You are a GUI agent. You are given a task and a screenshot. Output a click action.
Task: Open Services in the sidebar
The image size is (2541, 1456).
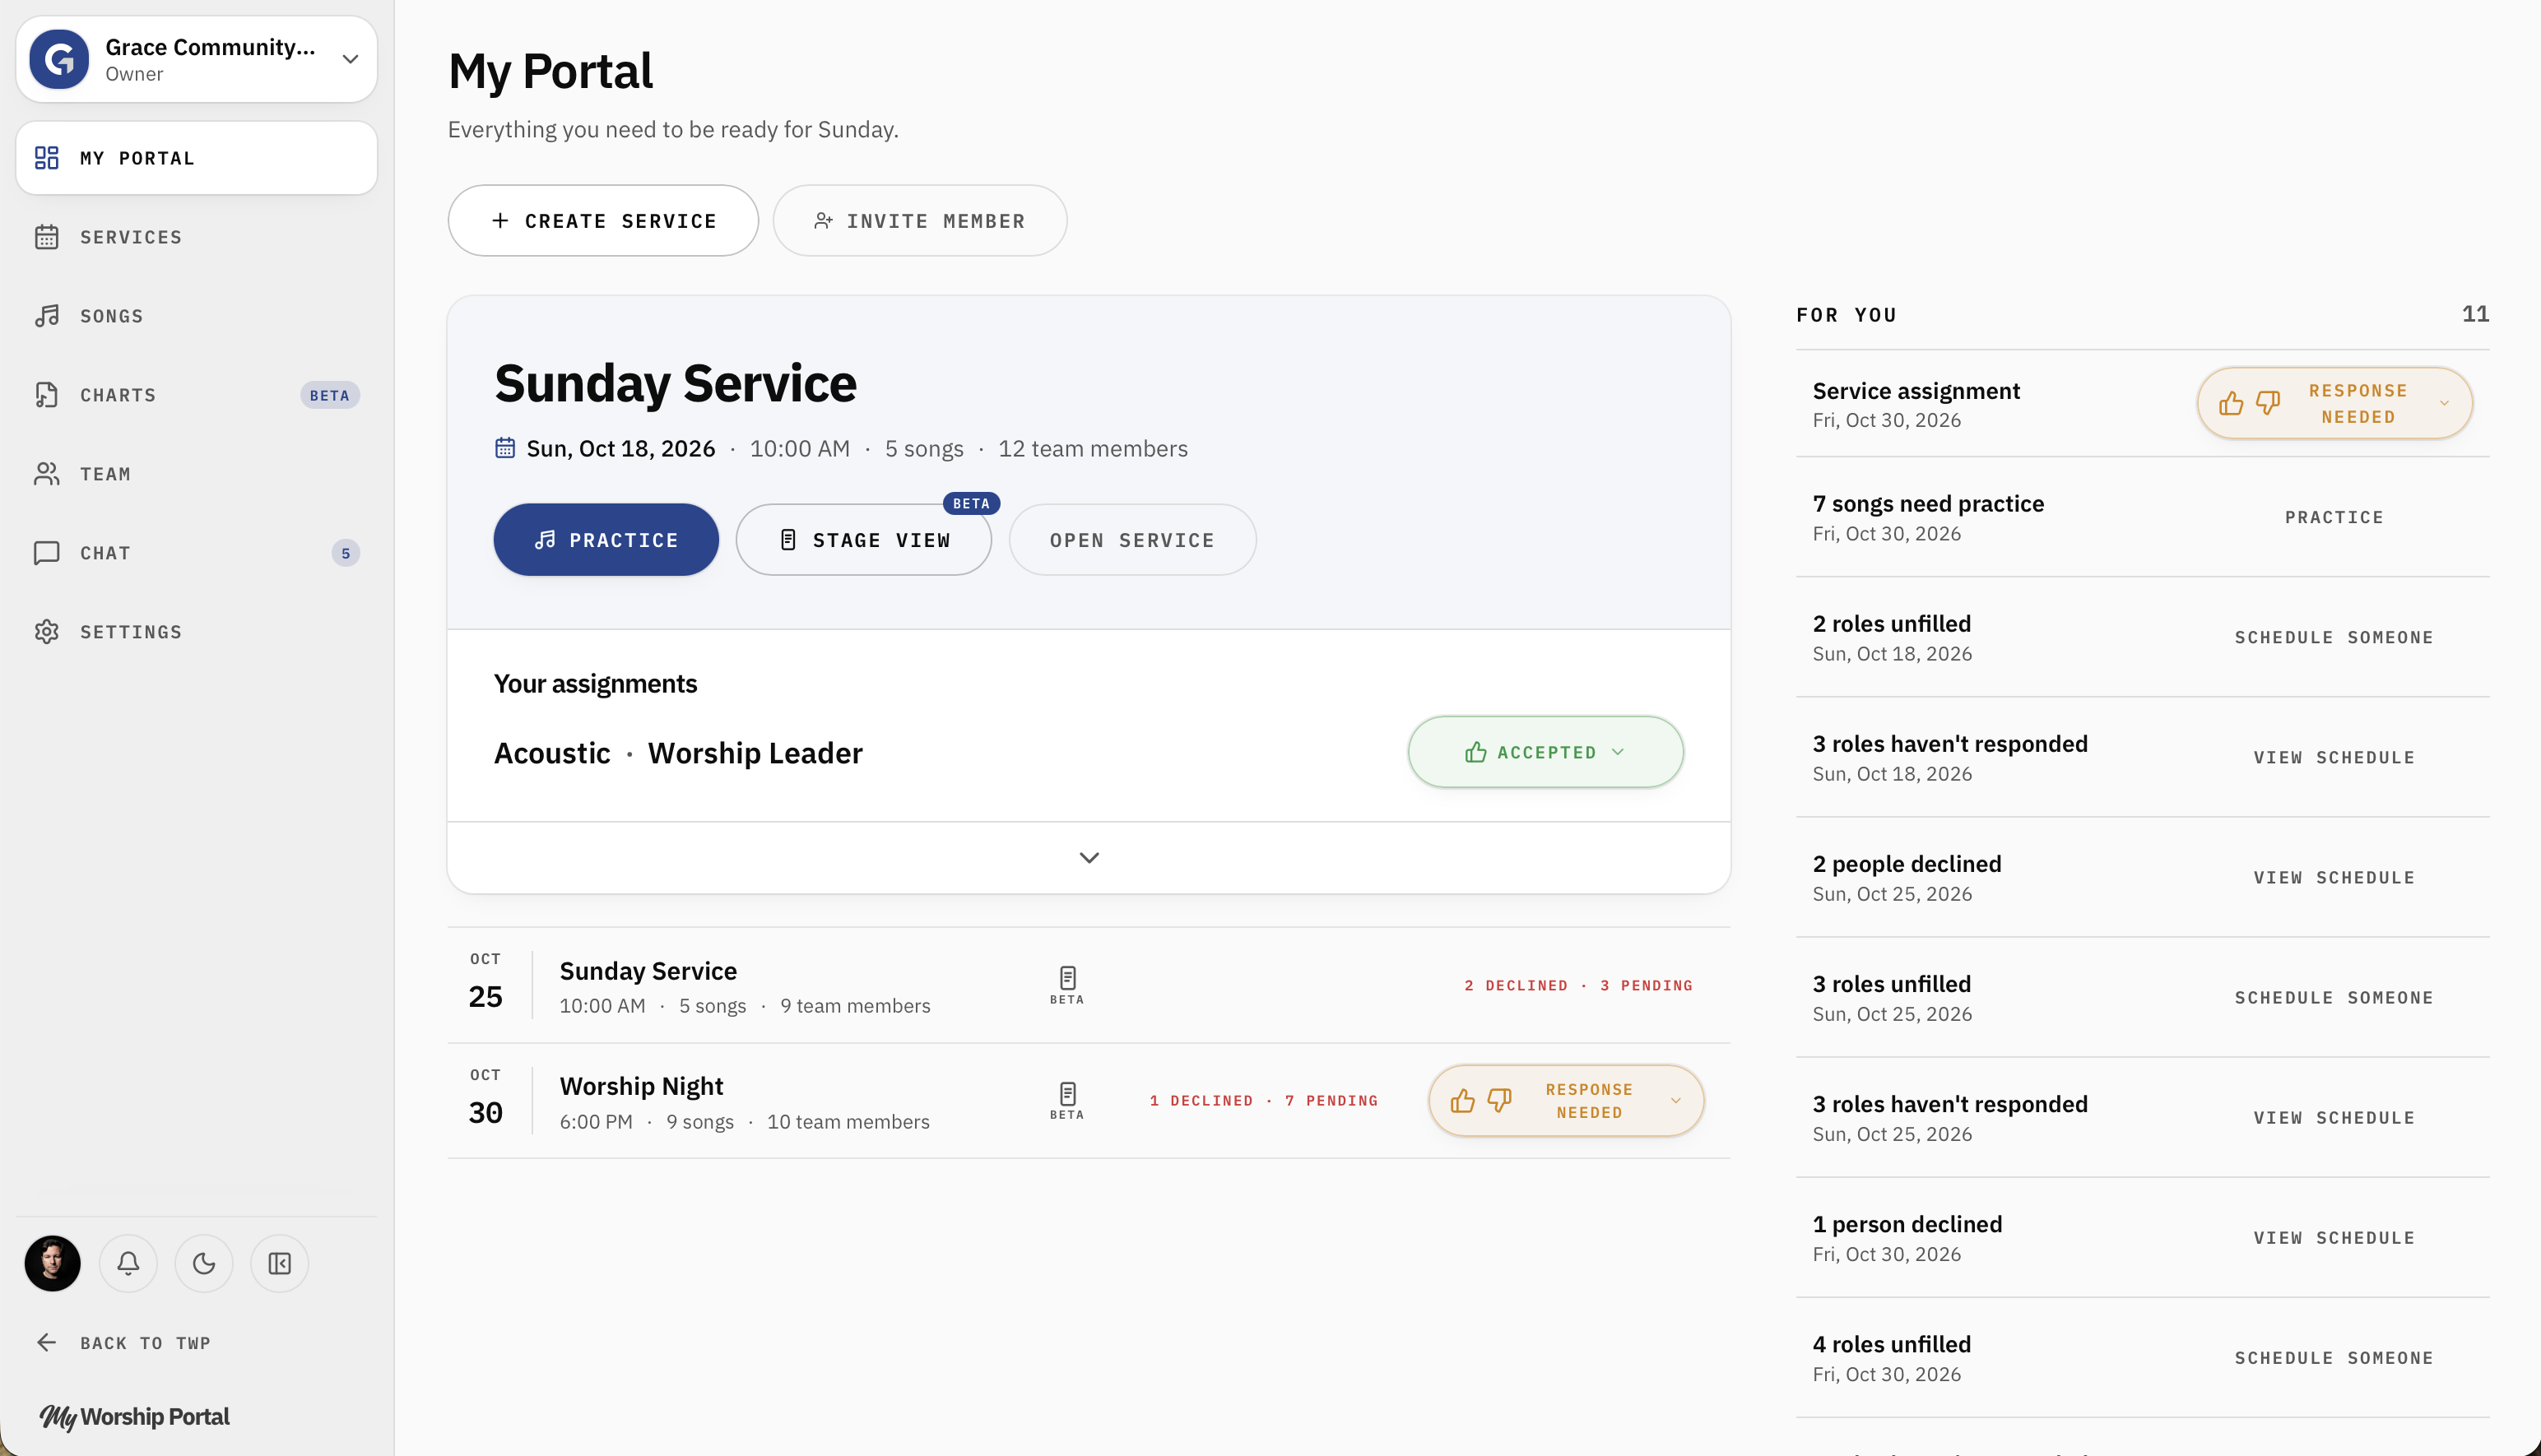[197, 237]
